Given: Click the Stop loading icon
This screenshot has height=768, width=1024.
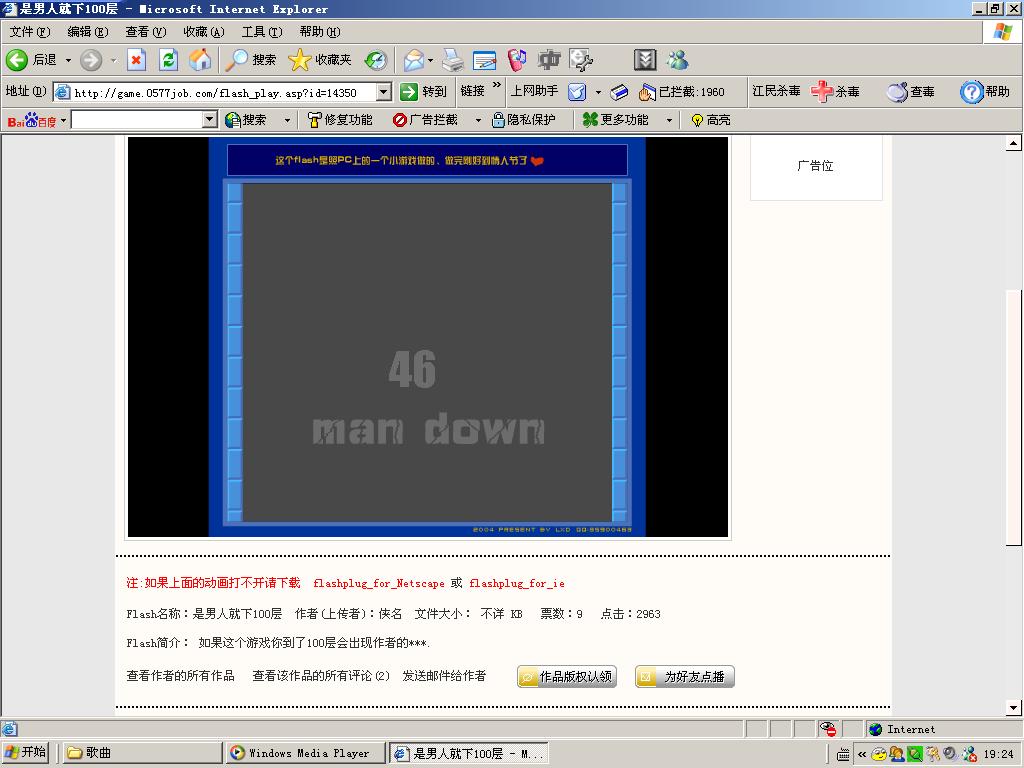Looking at the screenshot, I should tap(137, 60).
